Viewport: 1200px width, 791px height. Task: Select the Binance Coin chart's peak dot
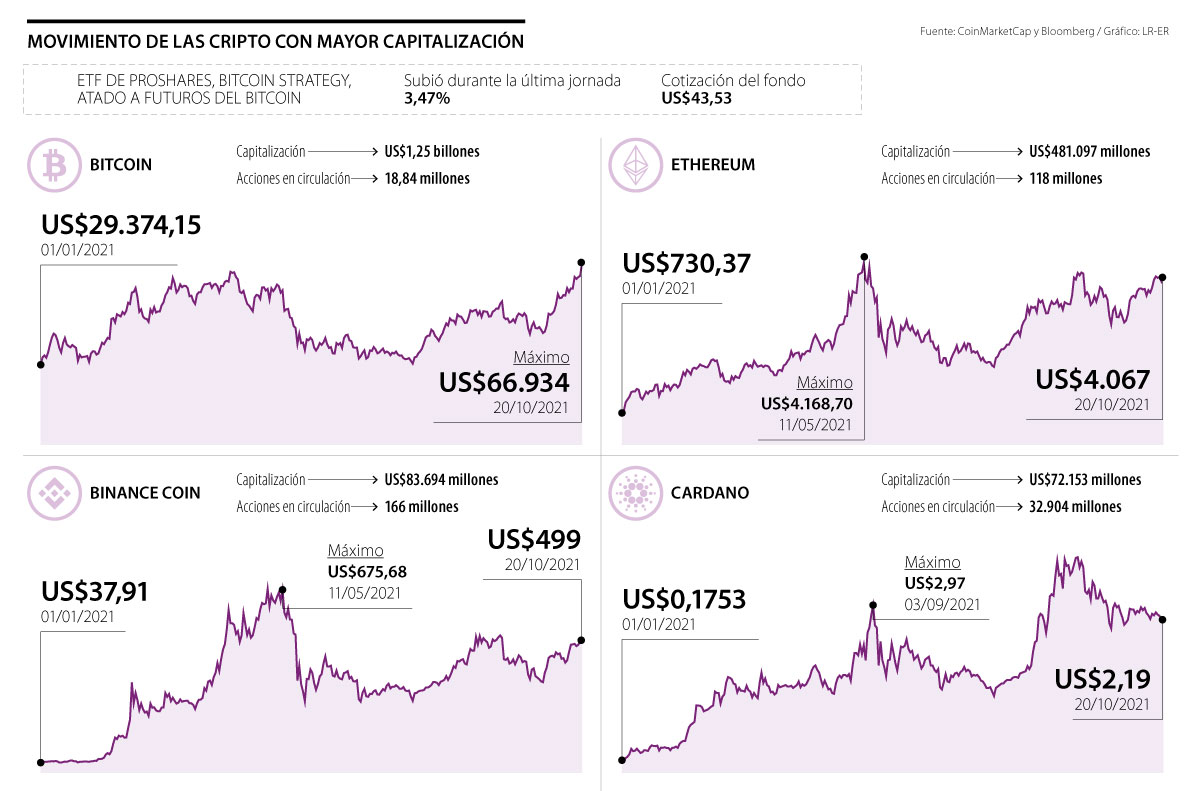(x=283, y=590)
